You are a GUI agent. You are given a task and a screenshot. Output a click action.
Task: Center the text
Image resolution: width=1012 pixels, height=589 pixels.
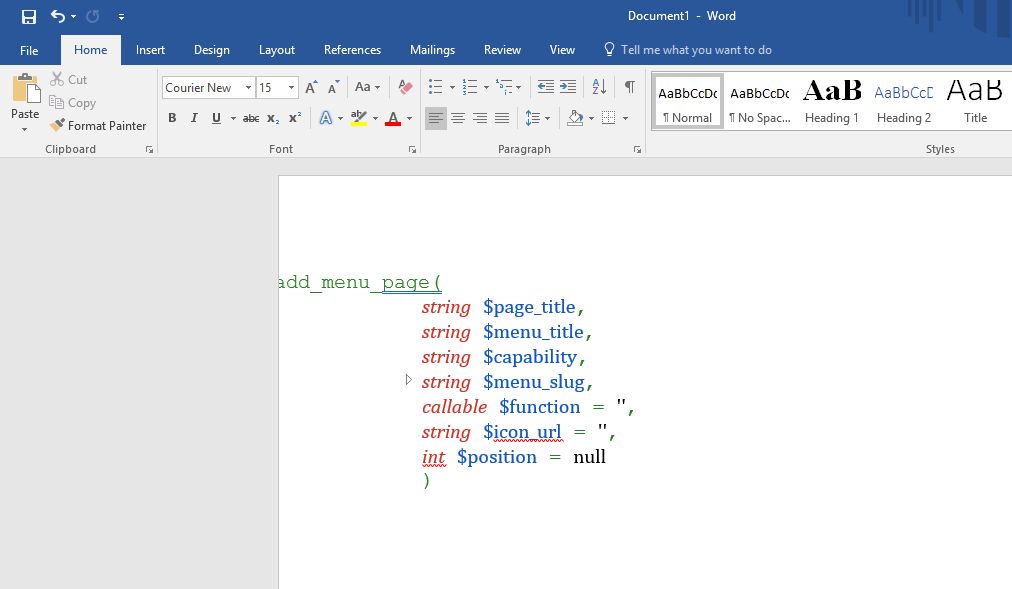tap(458, 118)
